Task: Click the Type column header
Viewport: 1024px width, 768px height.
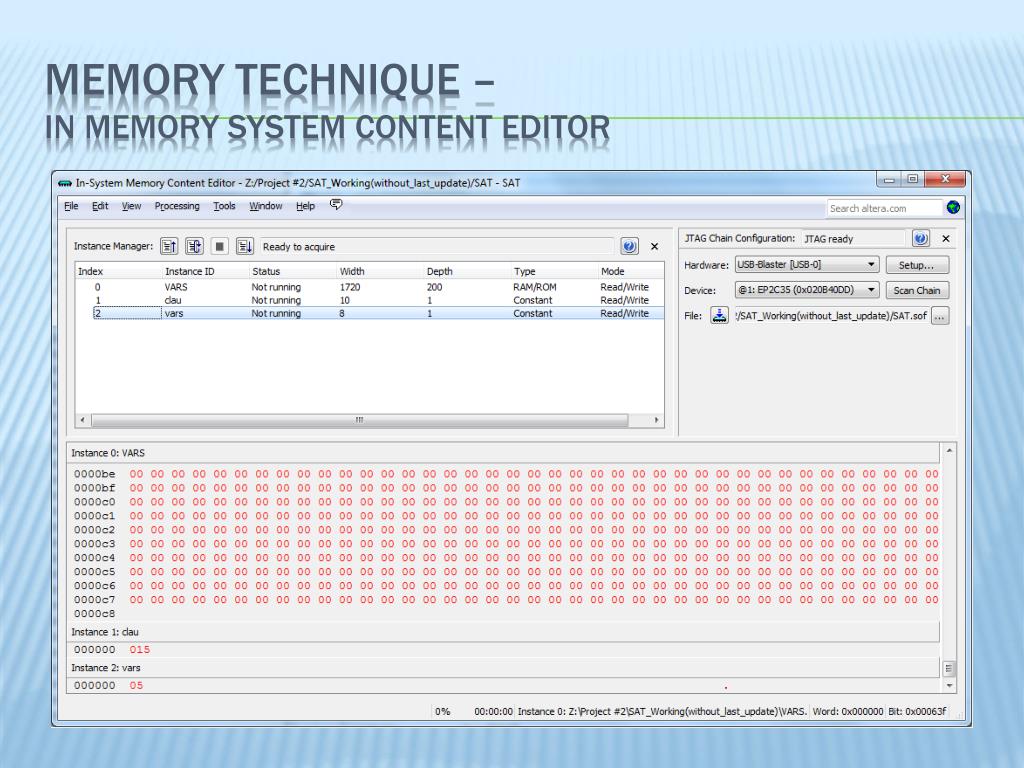Action: coord(554,271)
